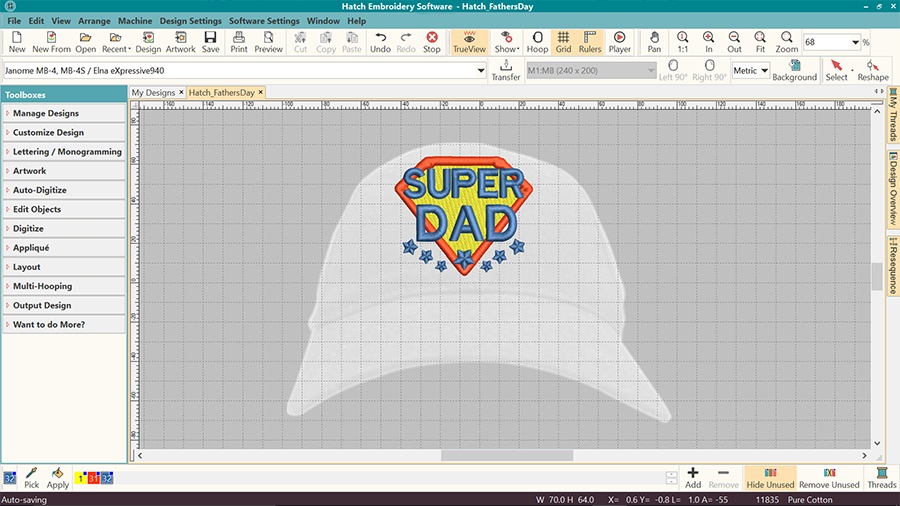Viewport: 900px width, 506px height.
Task: Open the Metric units dropdown
Action: click(750, 71)
